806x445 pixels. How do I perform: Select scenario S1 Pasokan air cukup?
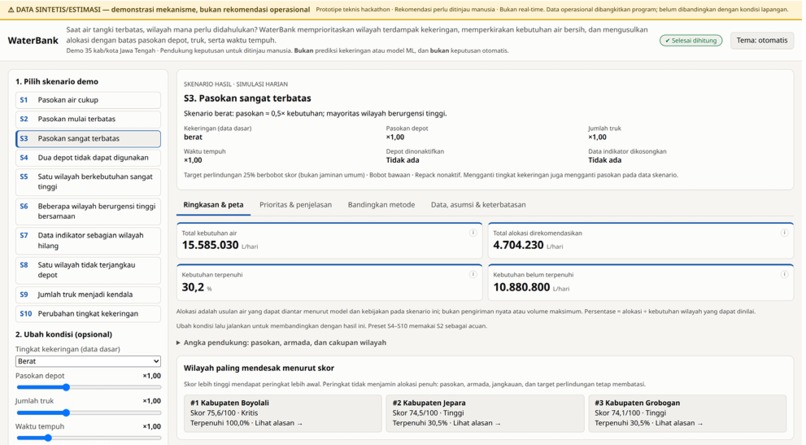88,100
